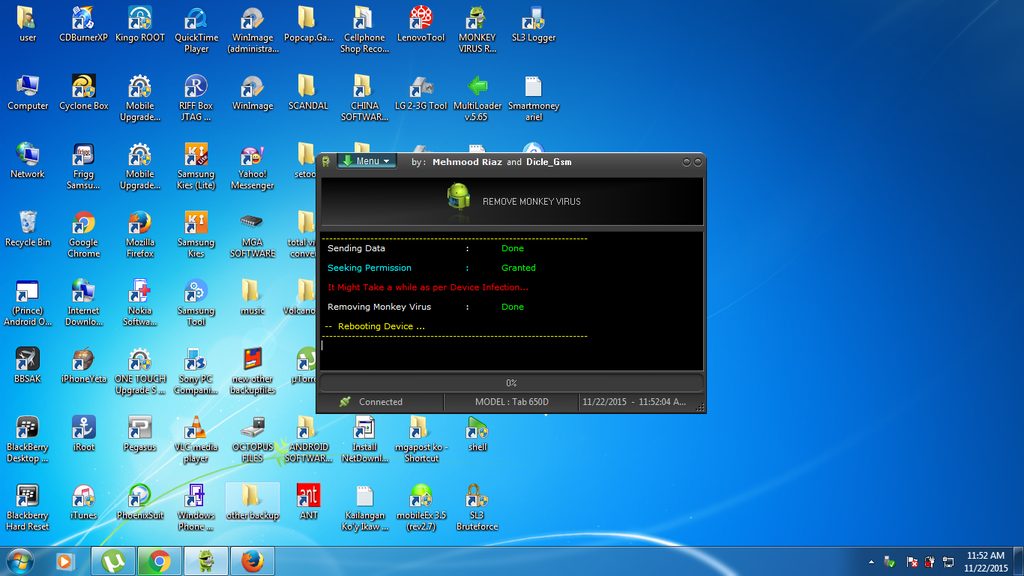Select the Yahoo! Messenger shortcut

pos(252,166)
